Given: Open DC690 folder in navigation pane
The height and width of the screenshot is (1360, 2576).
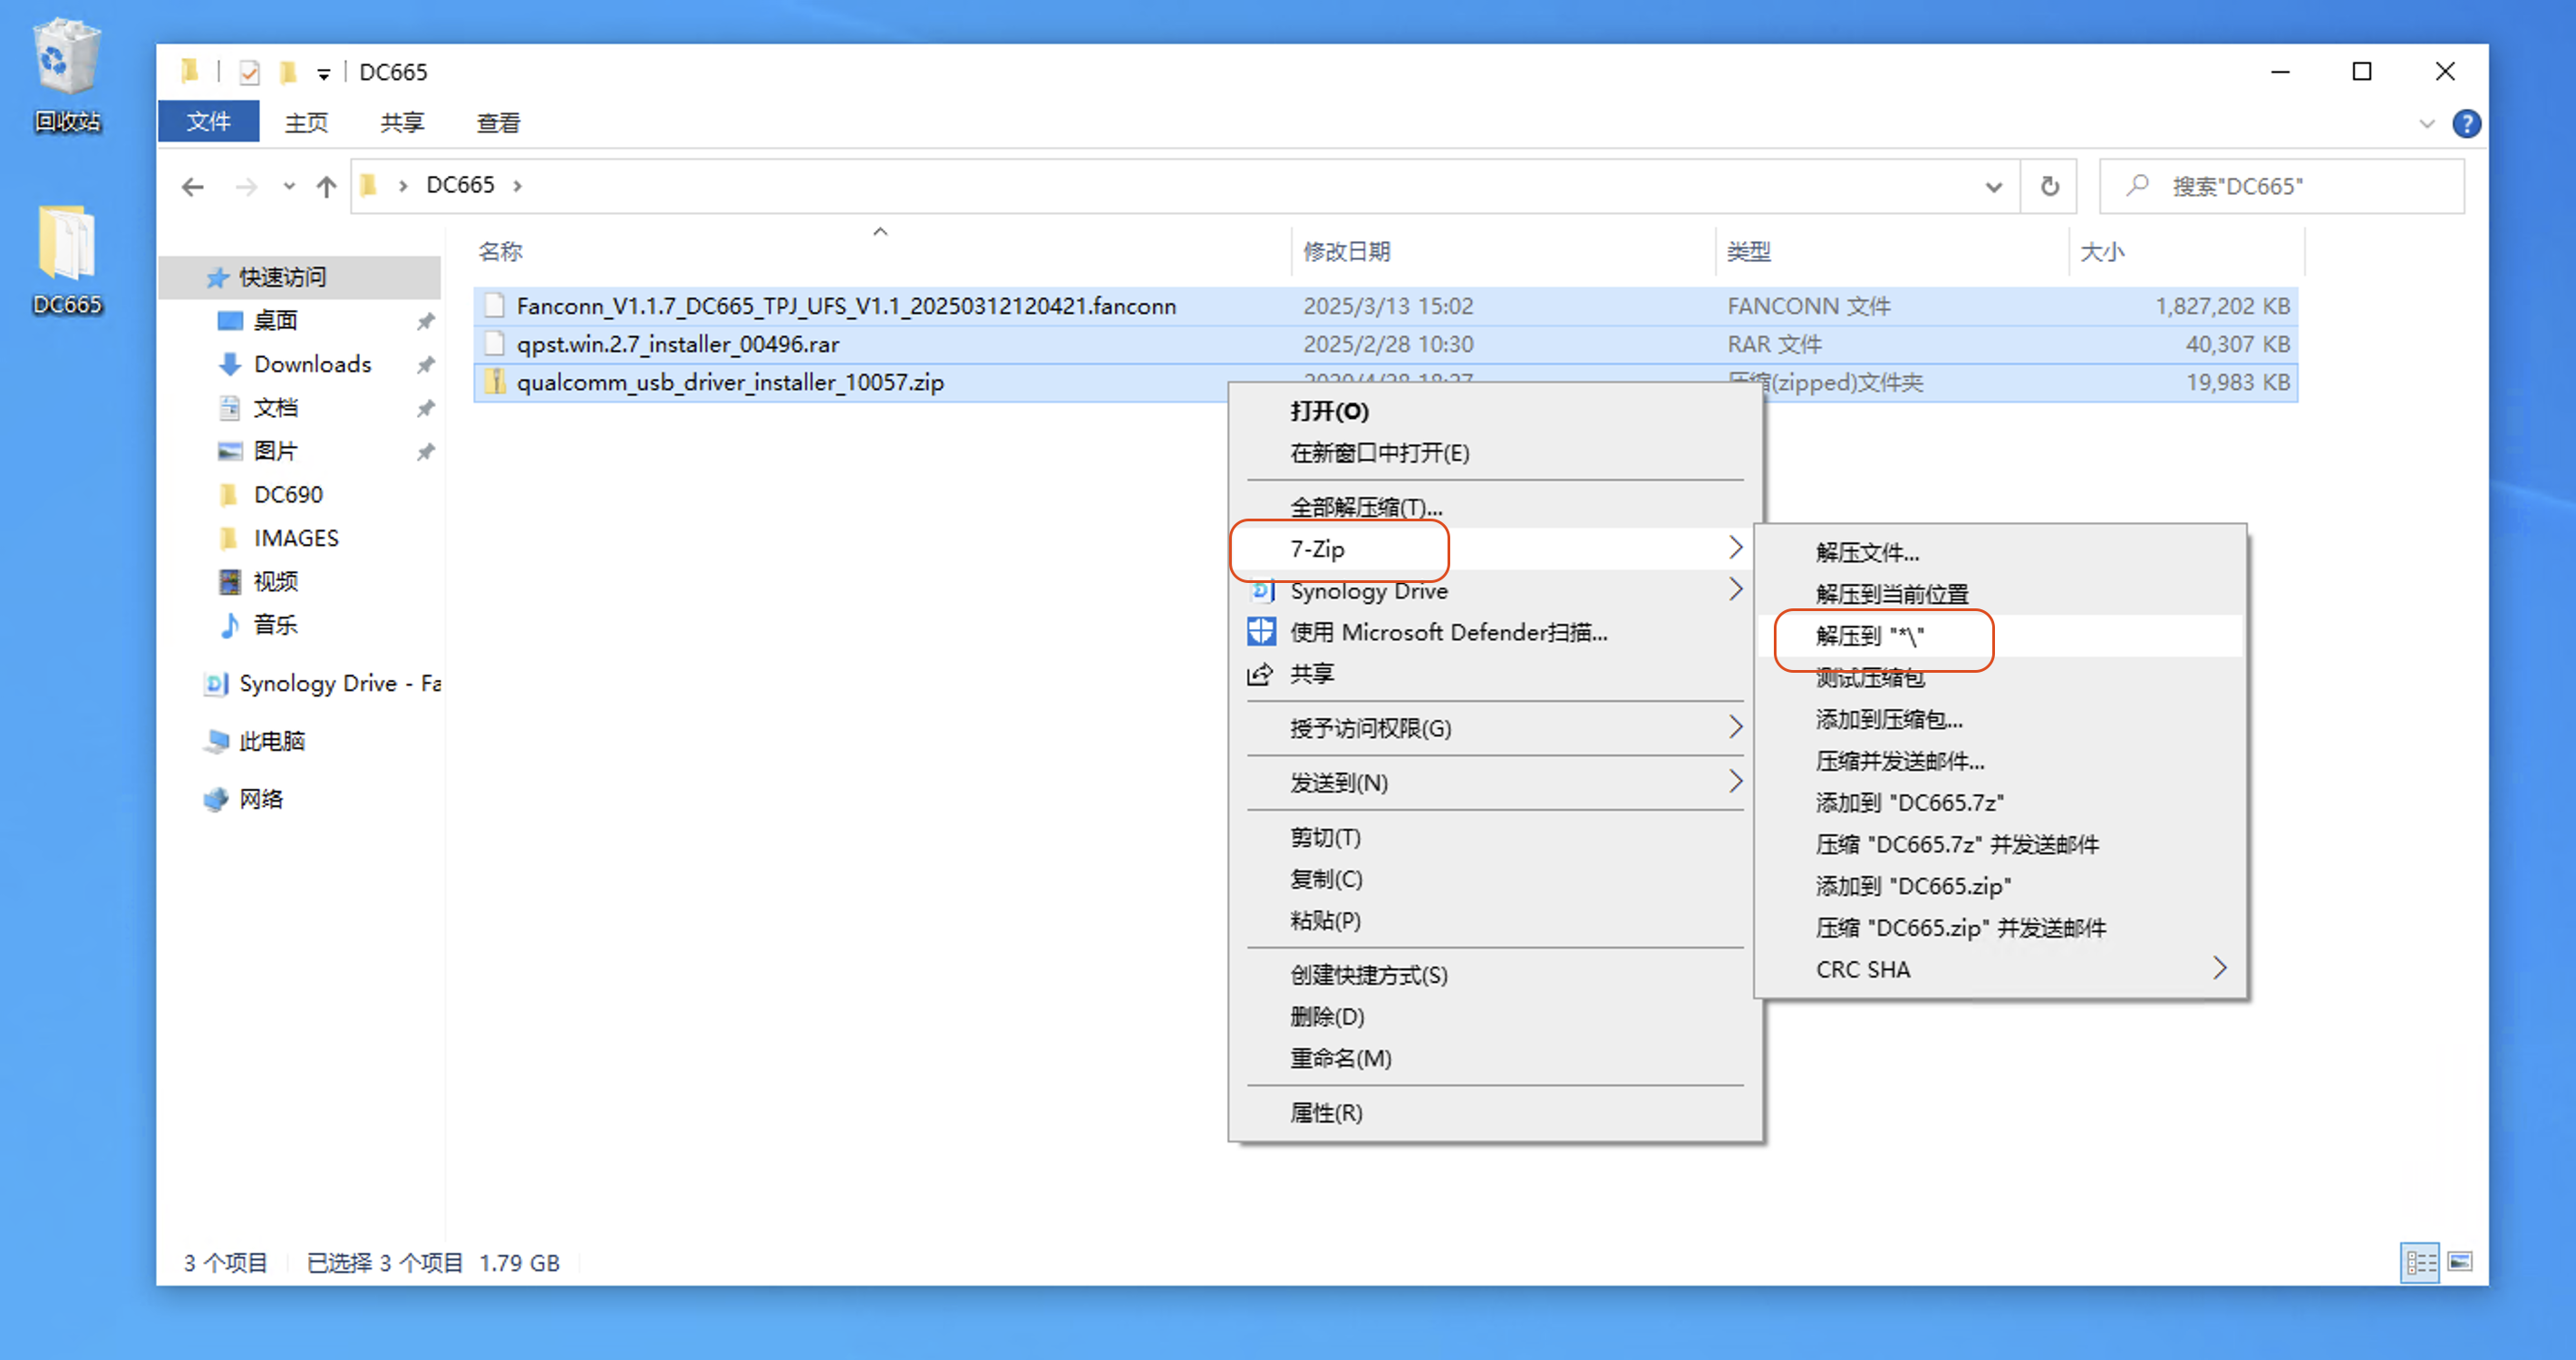Looking at the screenshot, I should pyautogui.click(x=288, y=494).
